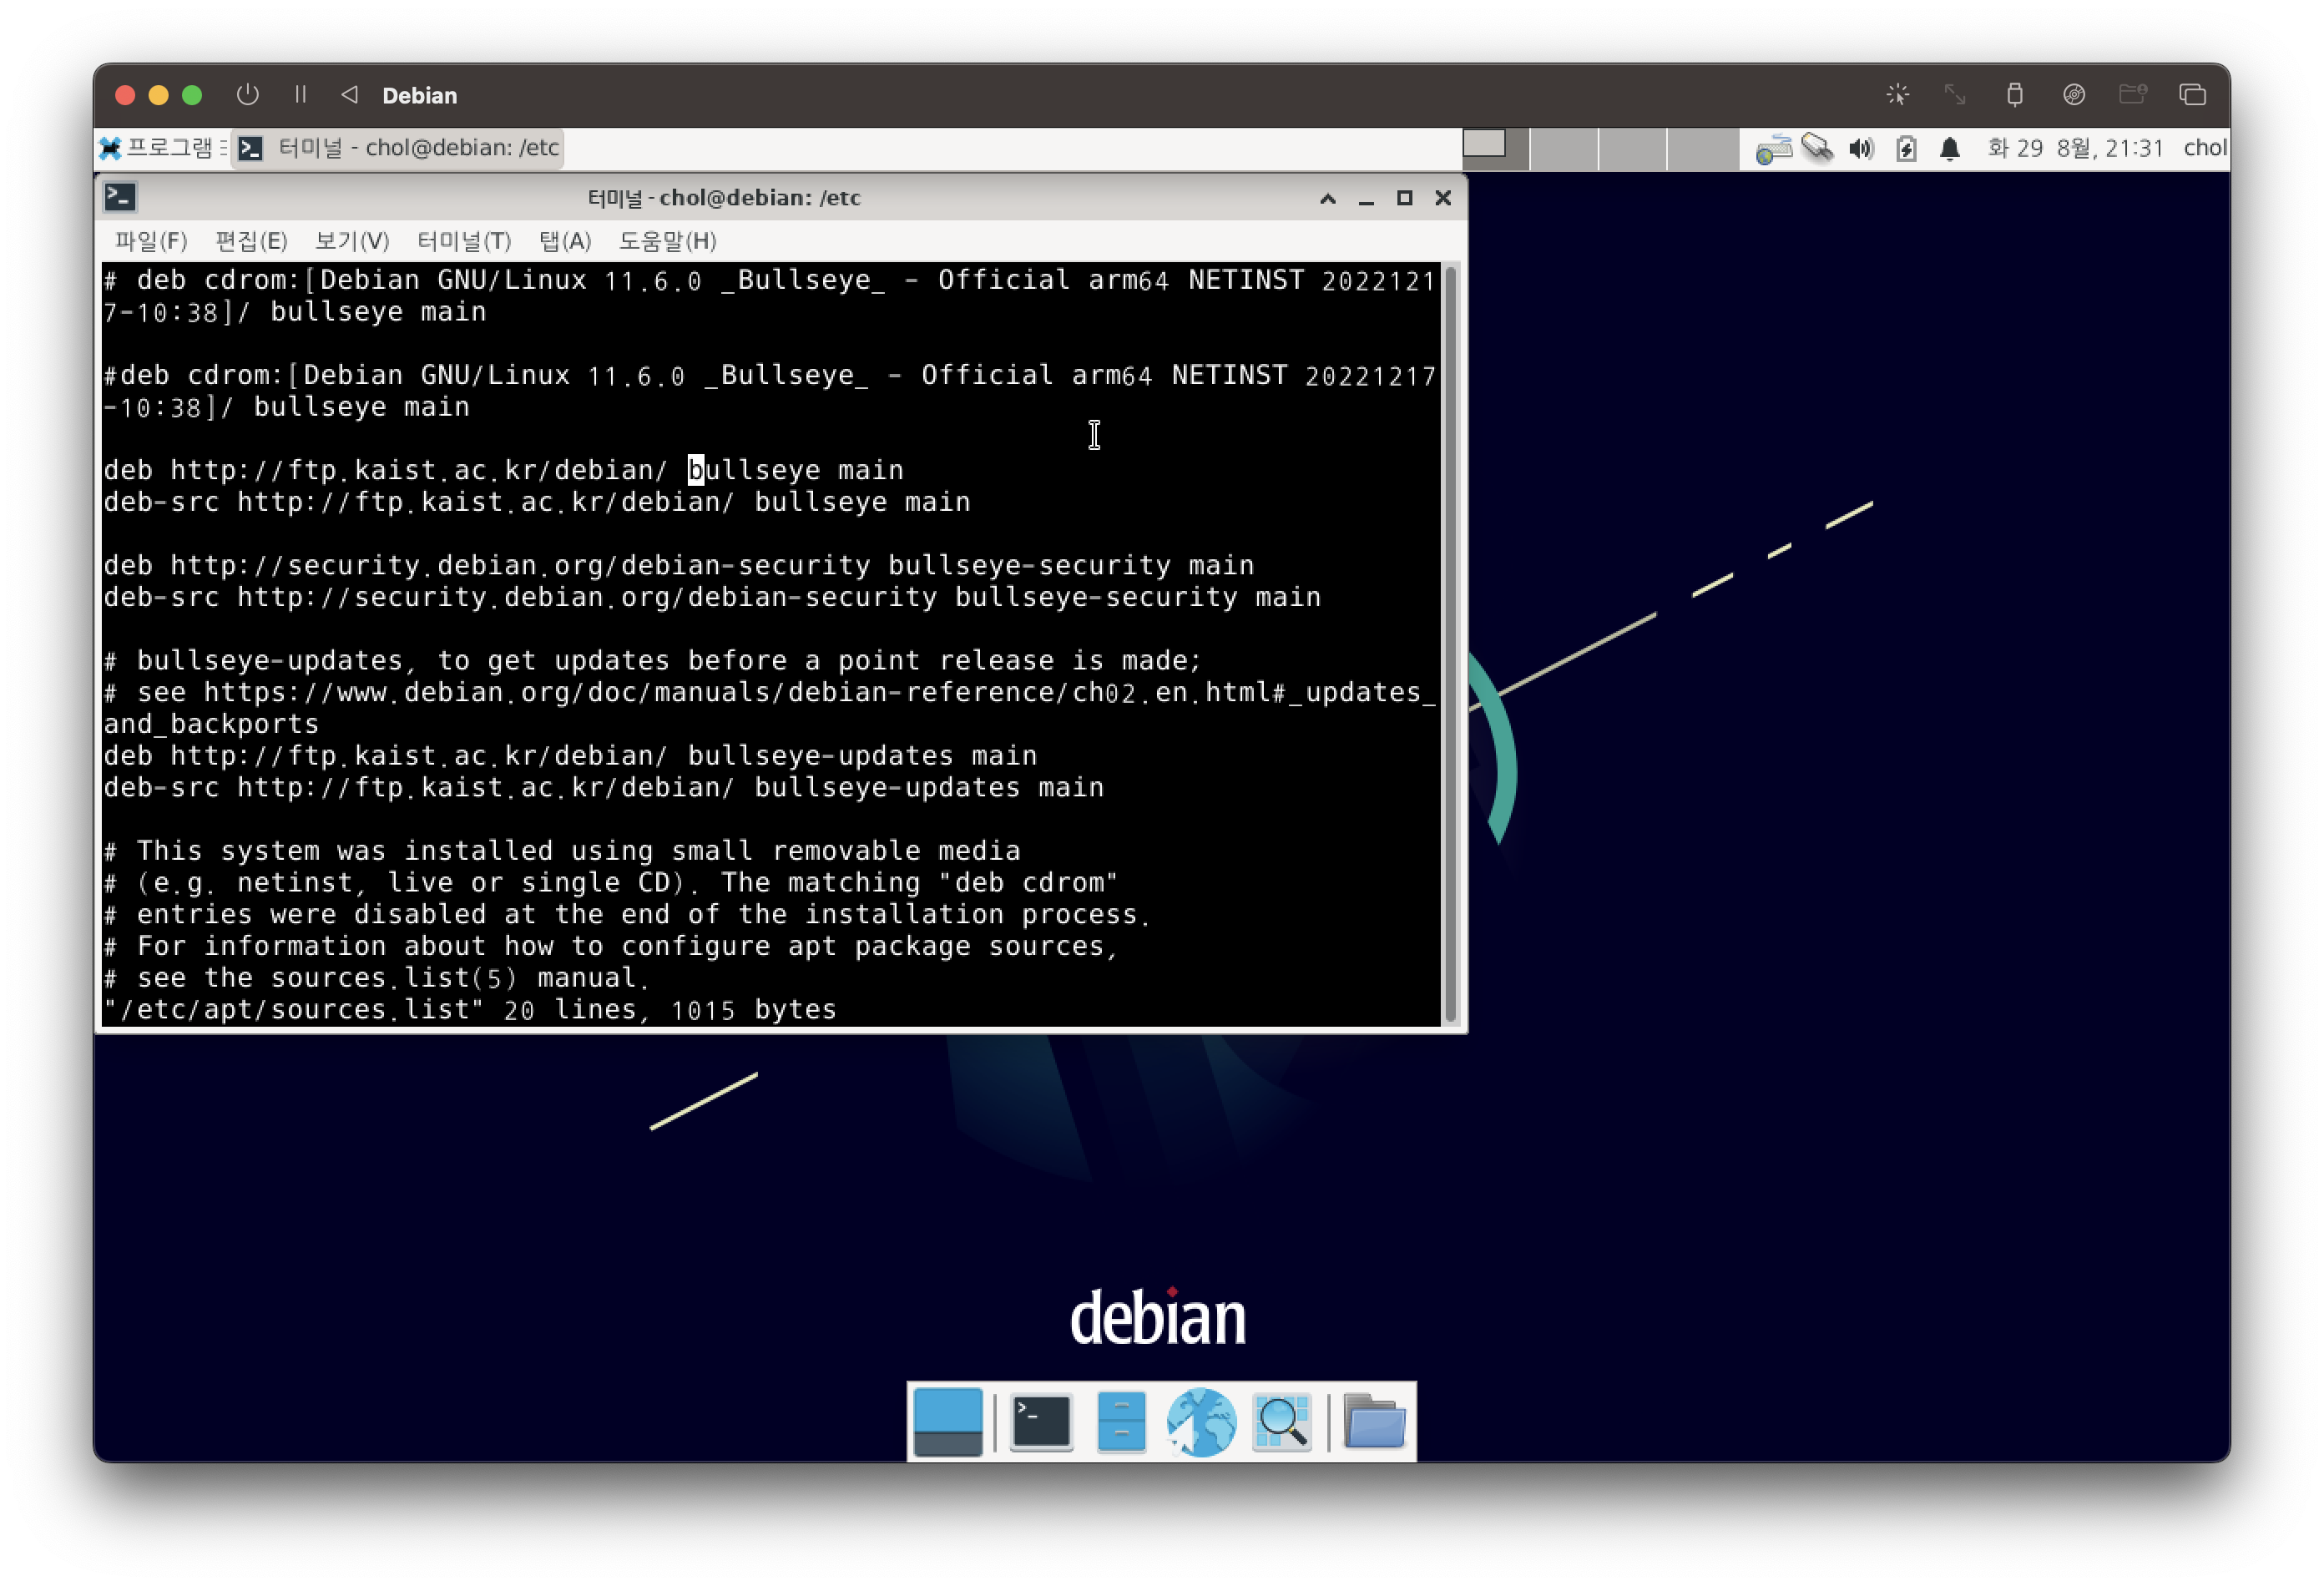Select the terminal task button in the panel
2324x1586 pixels.
[398, 148]
